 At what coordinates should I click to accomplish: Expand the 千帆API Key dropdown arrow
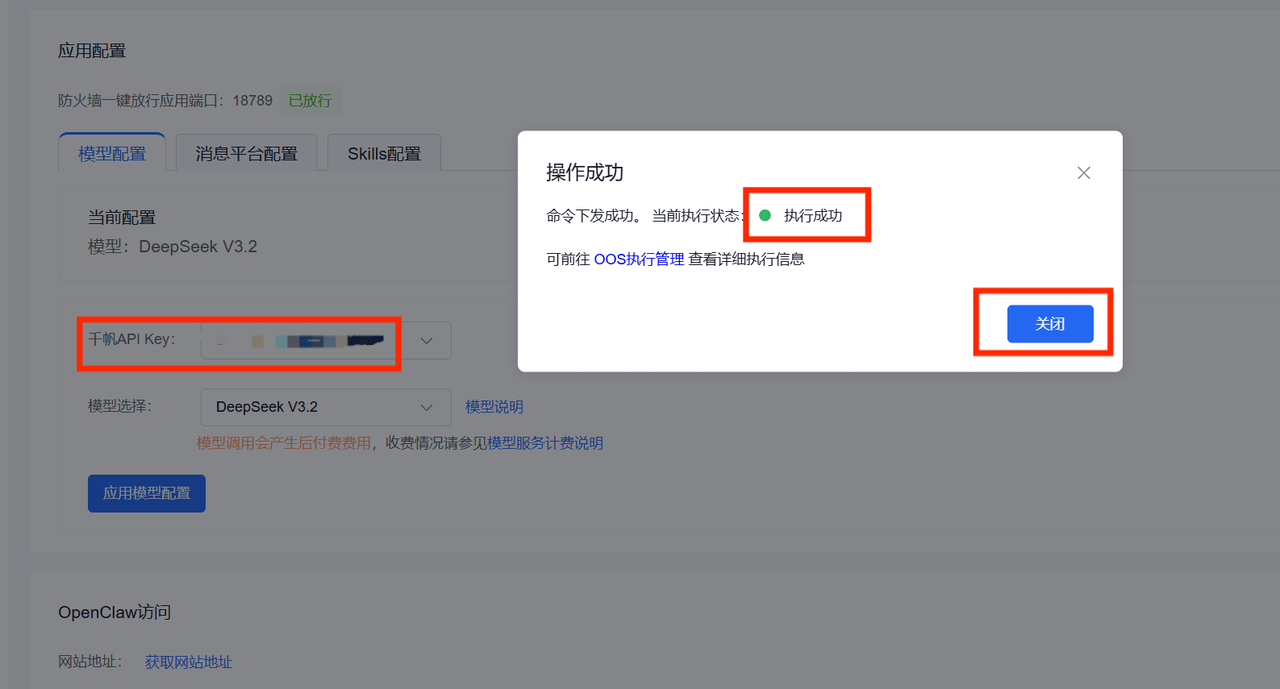pyautogui.click(x=427, y=341)
